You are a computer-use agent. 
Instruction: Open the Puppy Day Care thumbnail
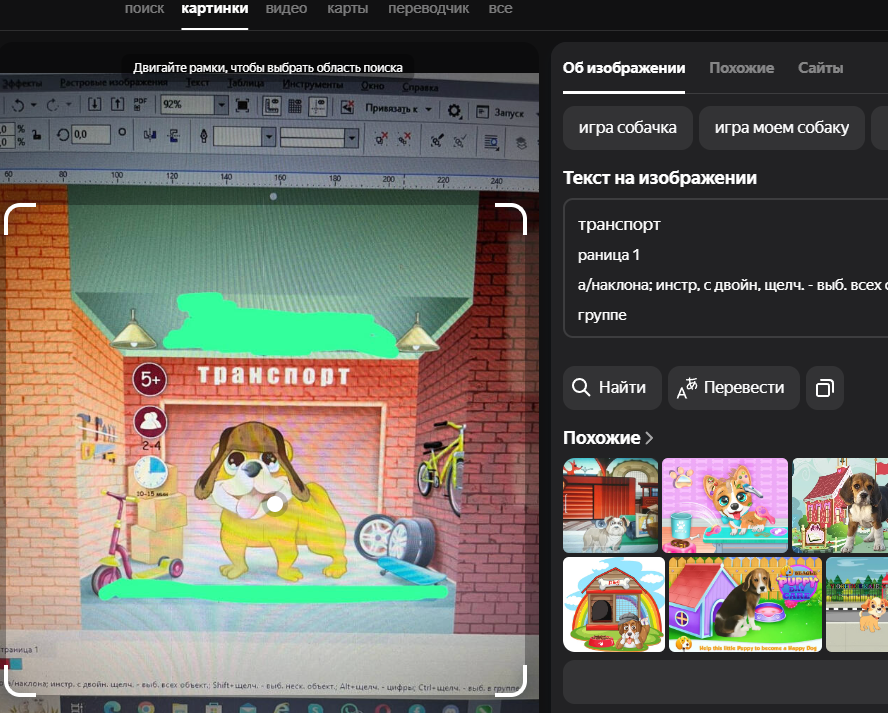point(745,604)
